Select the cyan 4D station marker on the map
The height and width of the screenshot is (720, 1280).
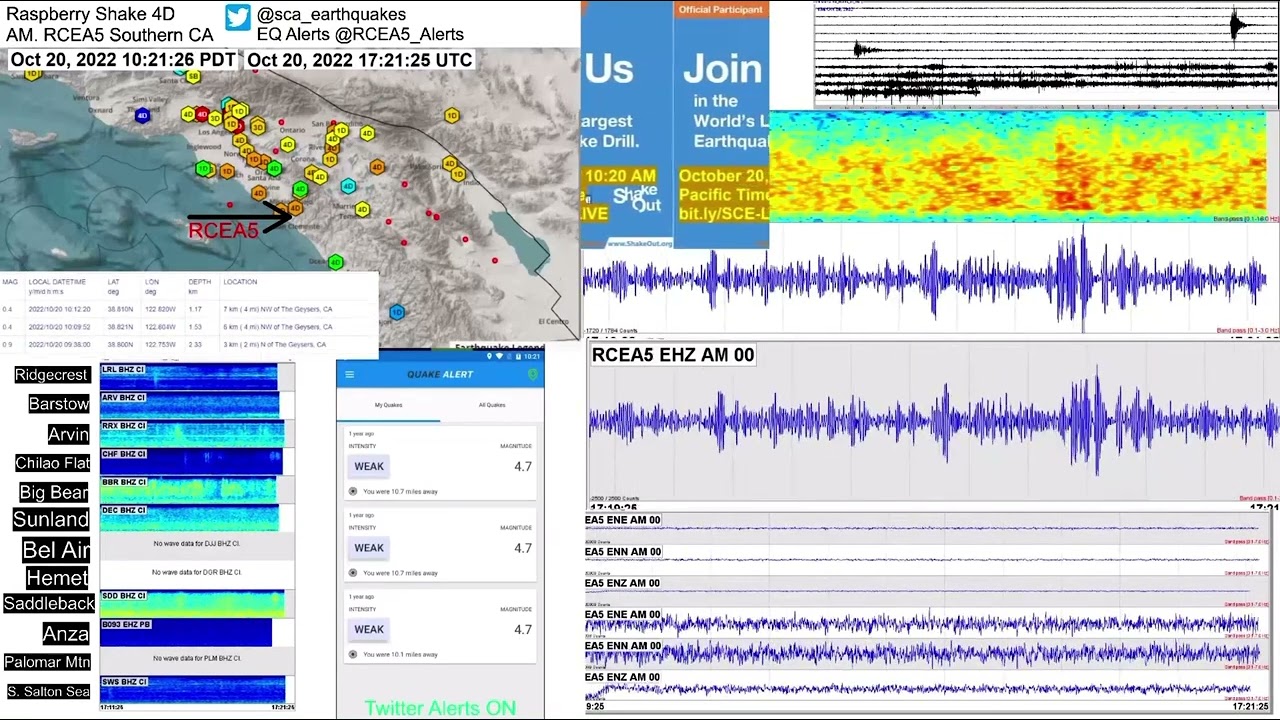[x=348, y=186]
